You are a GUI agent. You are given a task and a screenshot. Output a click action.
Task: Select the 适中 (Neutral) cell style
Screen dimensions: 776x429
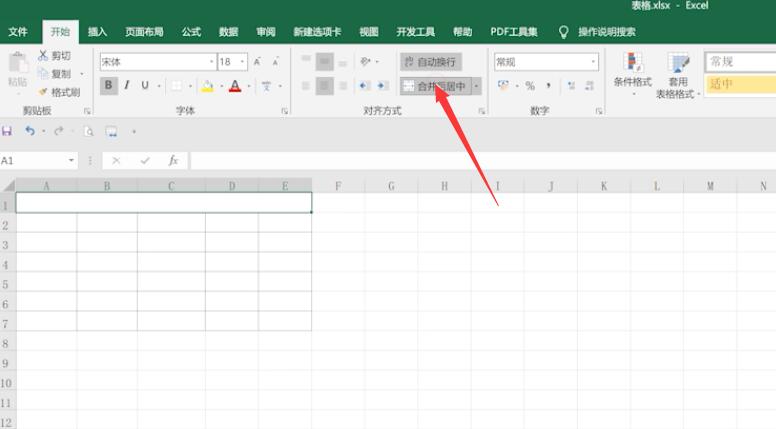pos(740,84)
